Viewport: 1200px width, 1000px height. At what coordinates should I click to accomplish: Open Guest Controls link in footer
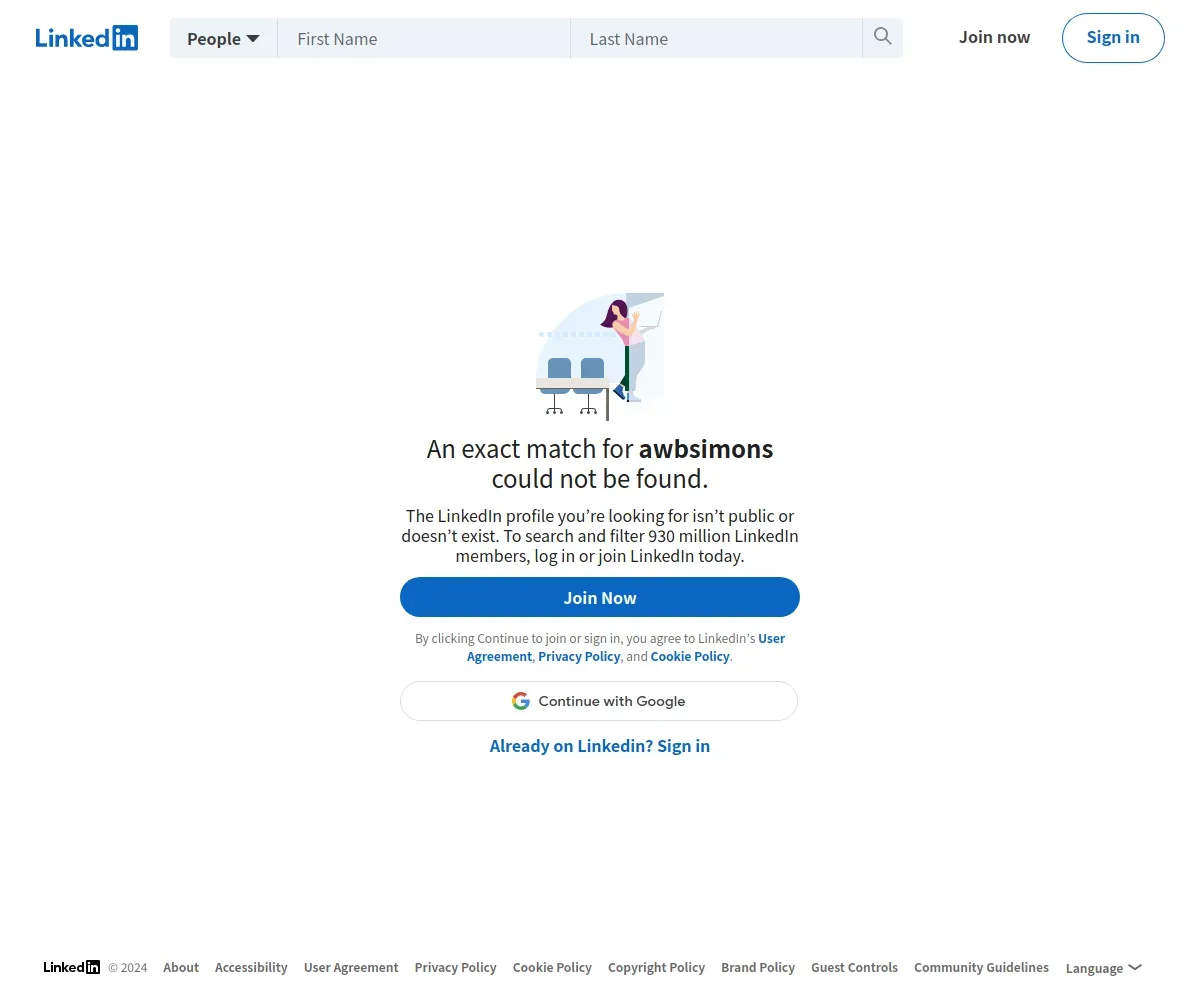(854, 967)
